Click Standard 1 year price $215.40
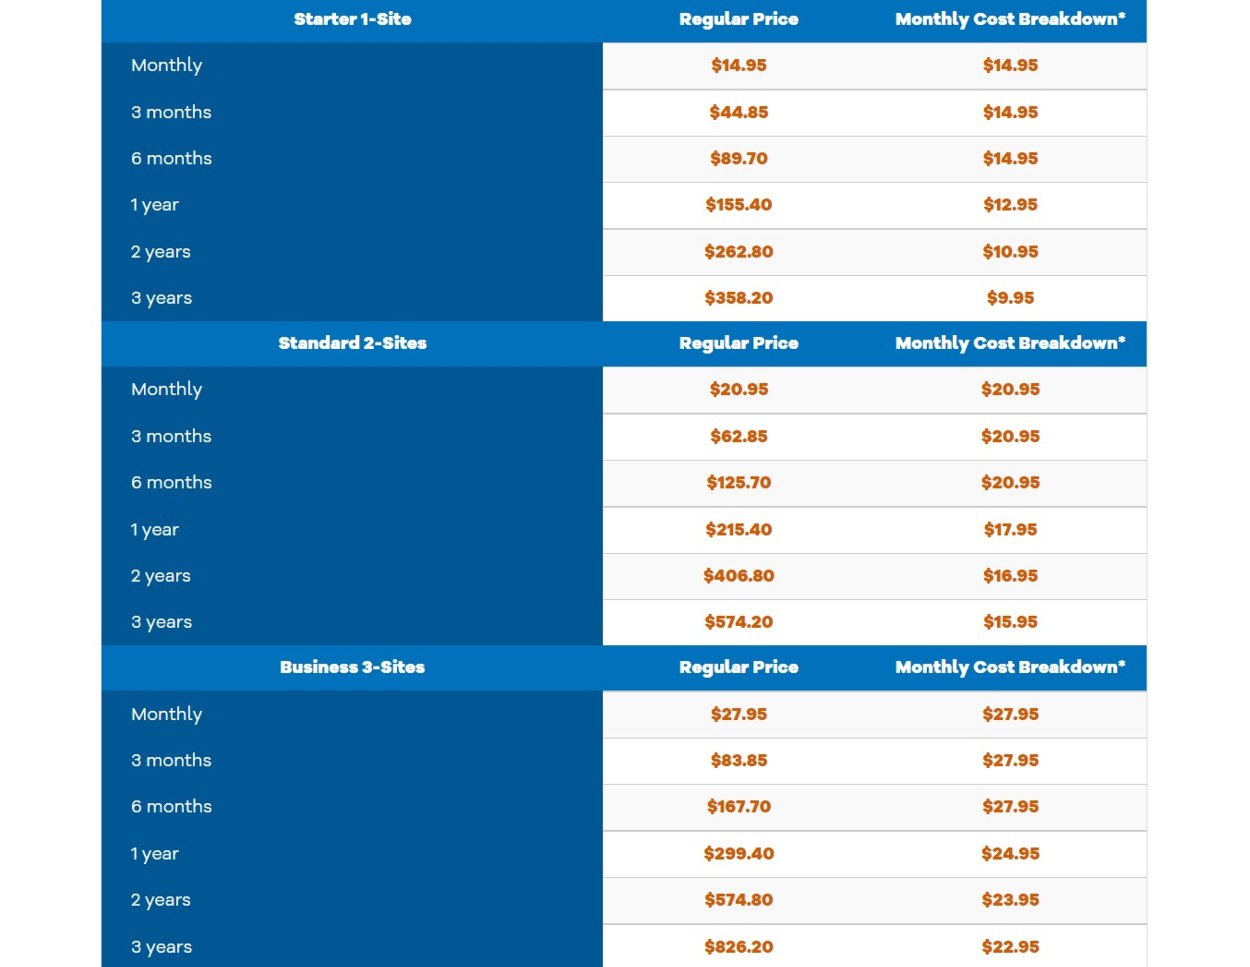1250x967 pixels. point(739,530)
